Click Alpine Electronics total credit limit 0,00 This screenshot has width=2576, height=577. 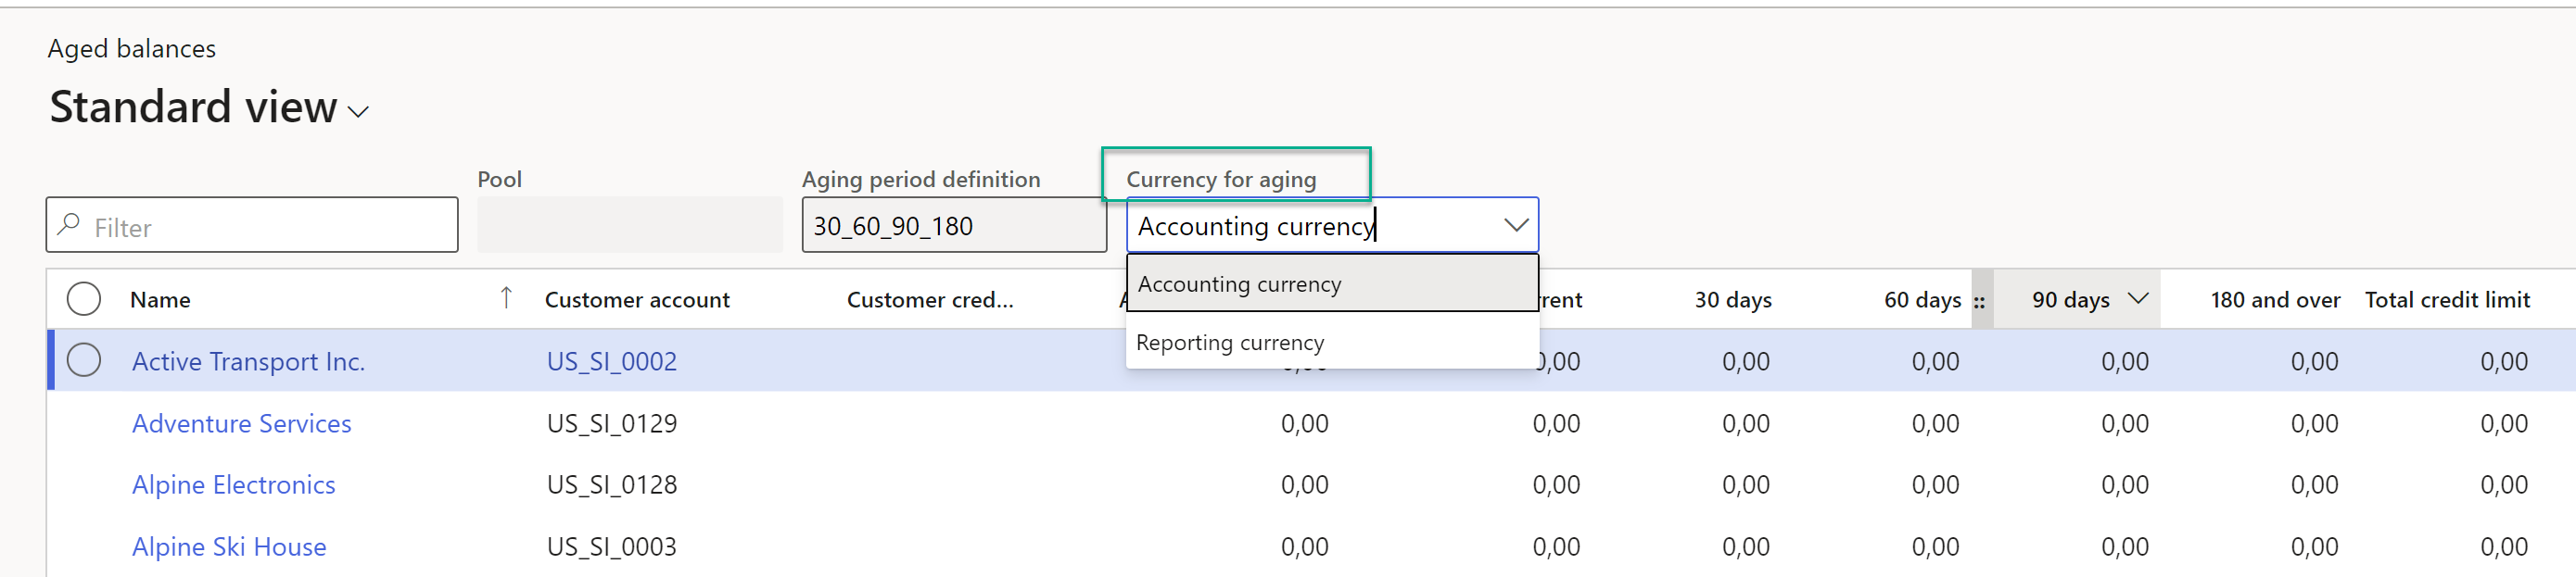click(x=2503, y=485)
